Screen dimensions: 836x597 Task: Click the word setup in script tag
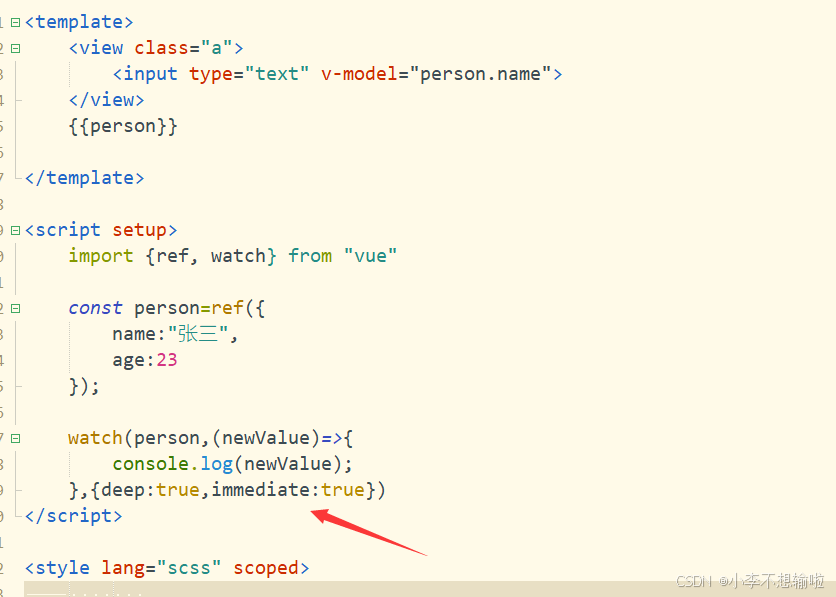click(139, 230)
